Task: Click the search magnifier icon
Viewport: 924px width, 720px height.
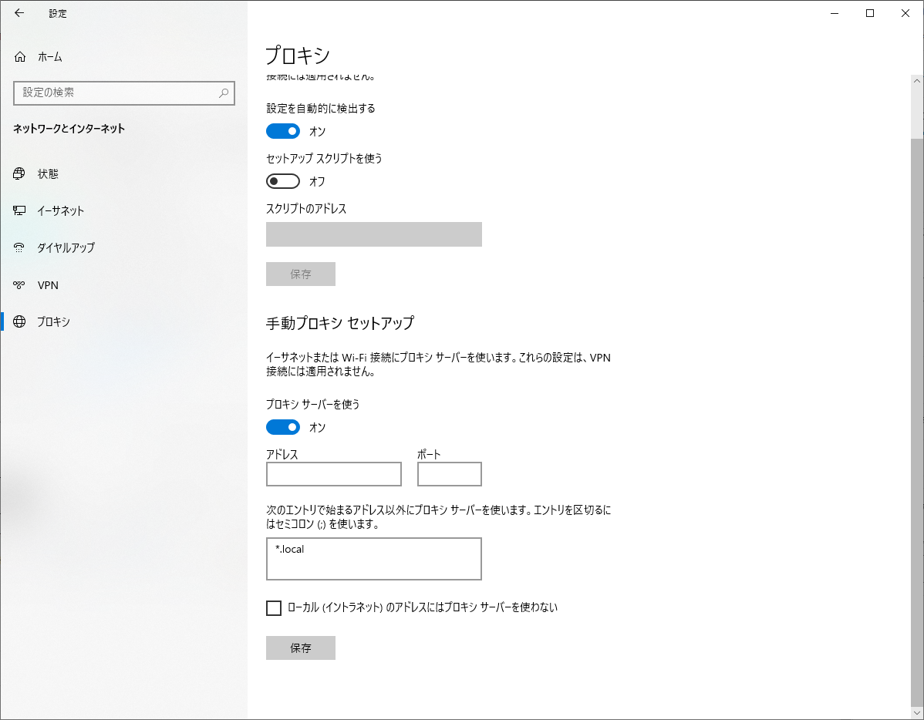Action: (224, 93)
